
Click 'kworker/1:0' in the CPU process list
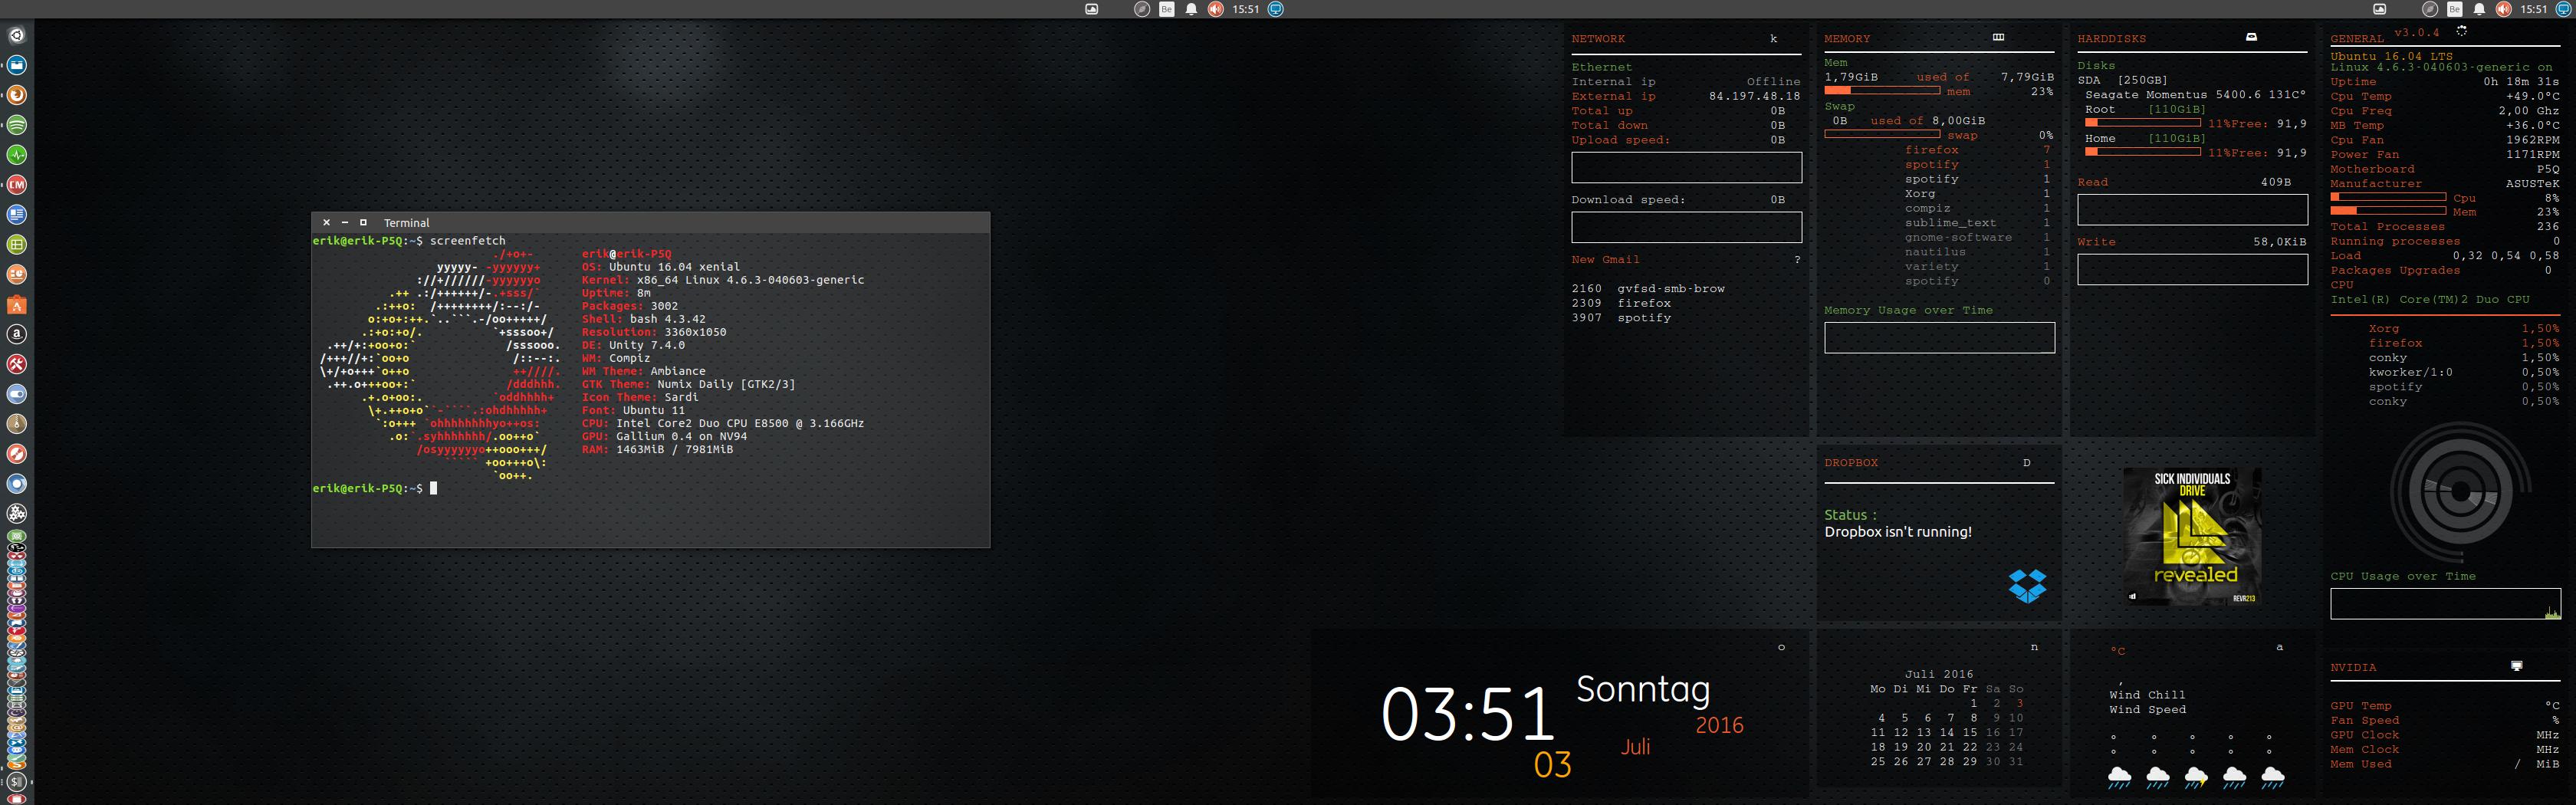(x=2410, y=372)
